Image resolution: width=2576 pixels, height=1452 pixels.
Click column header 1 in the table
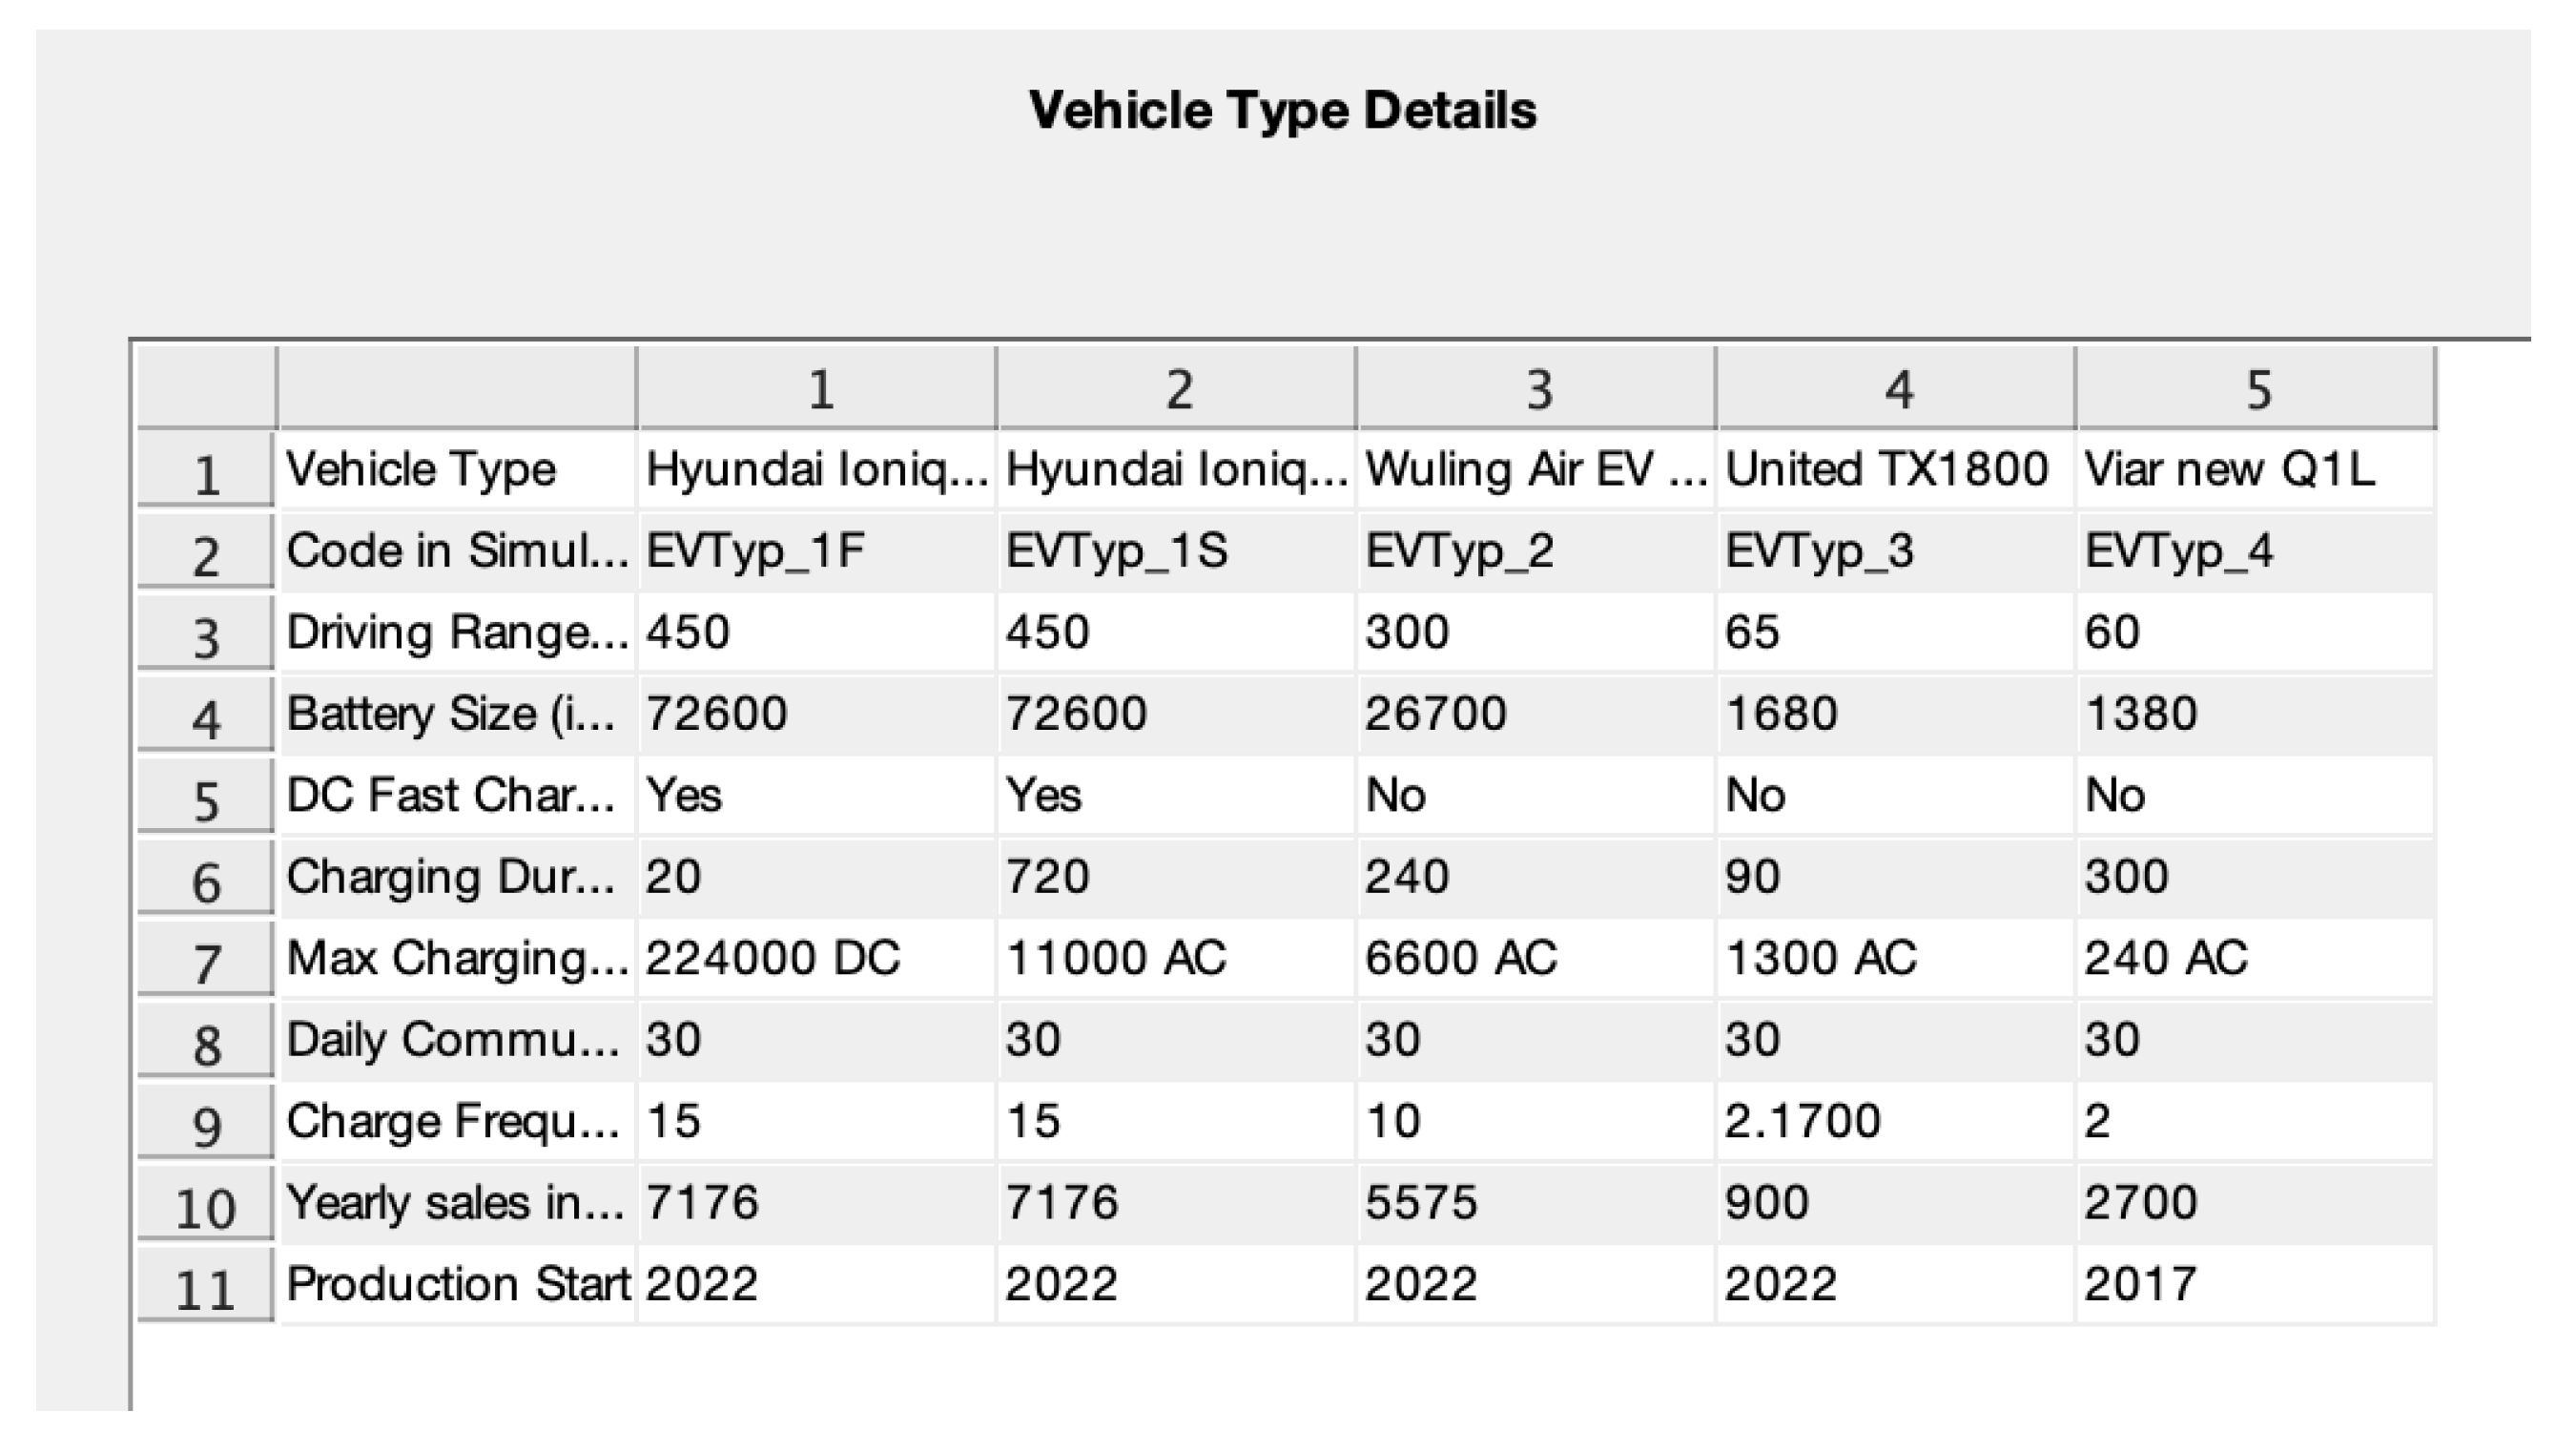pyautogui.click(x=818, y=389)
